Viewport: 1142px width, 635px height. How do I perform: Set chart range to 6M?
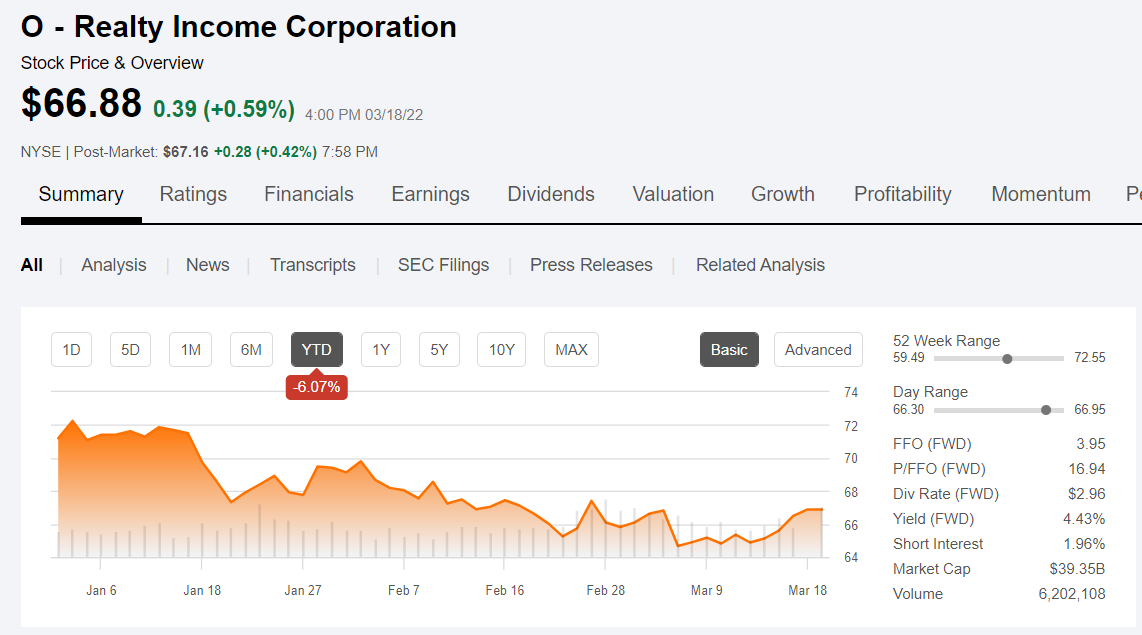tap(251, 350)
